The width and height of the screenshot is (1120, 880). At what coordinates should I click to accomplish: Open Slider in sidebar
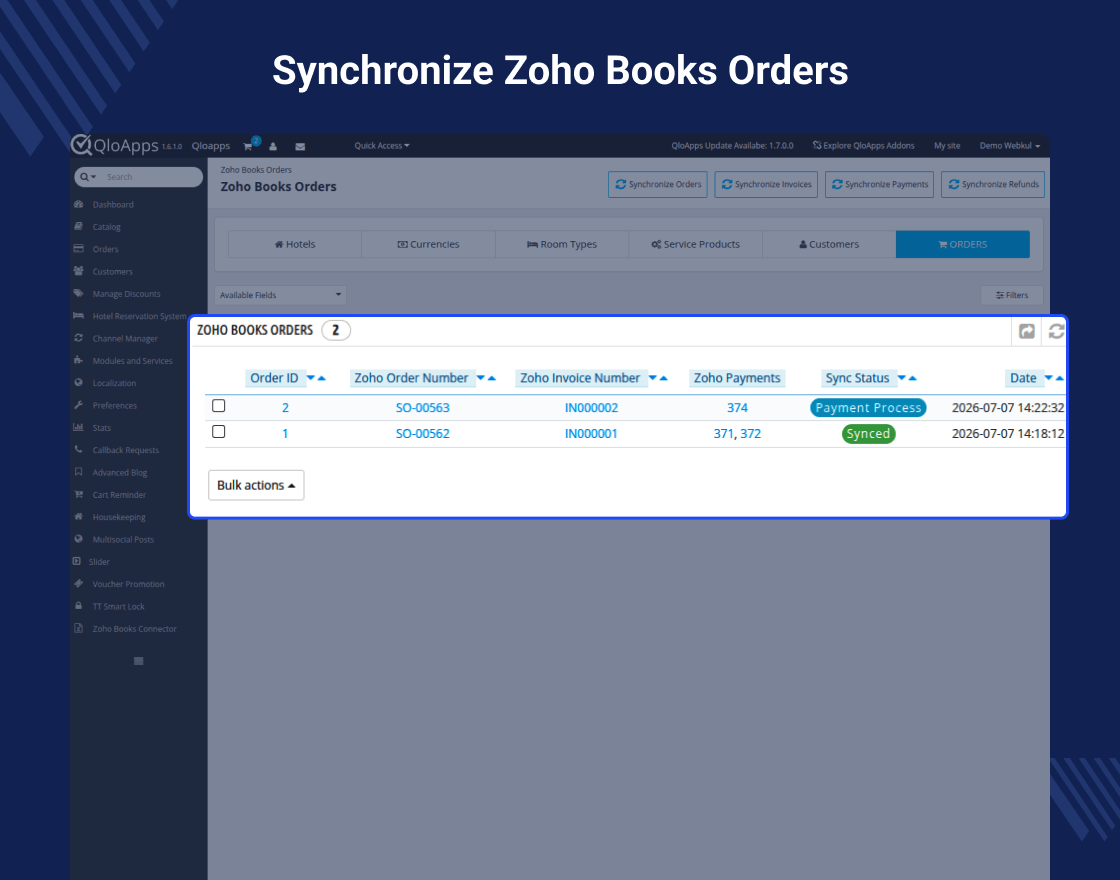(99, 561)
